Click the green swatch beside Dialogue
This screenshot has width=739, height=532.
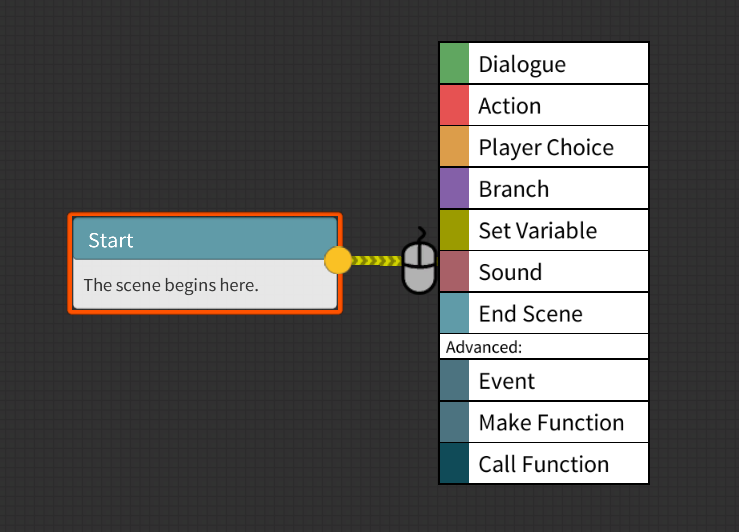coord(454,64)
